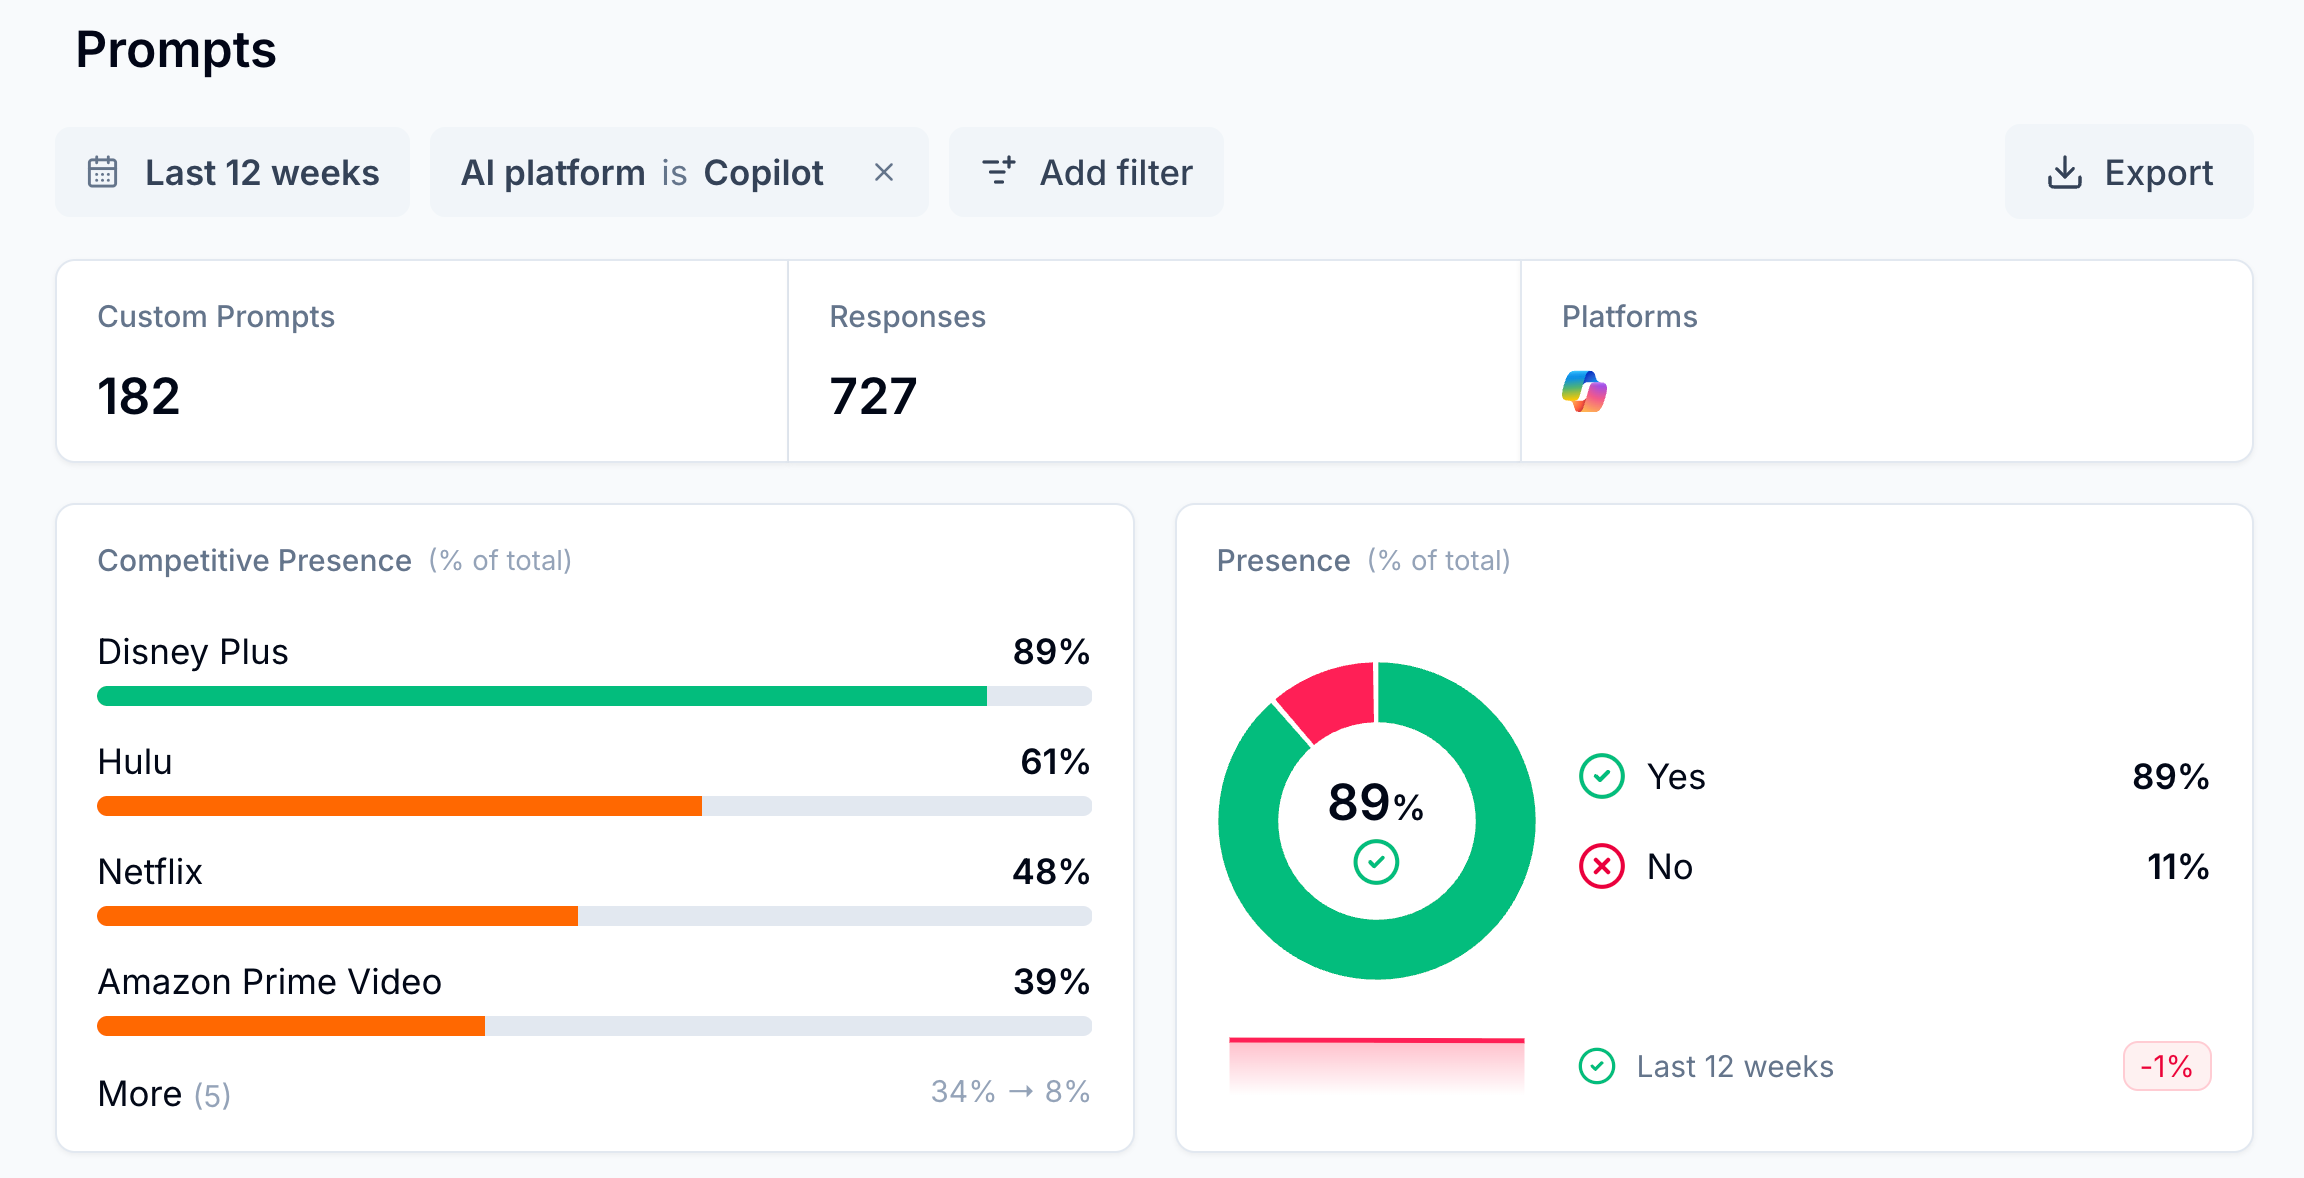Remove the AI platform Copilot filter
This screenshot has width=2304, height=1178.
point(883,172)
